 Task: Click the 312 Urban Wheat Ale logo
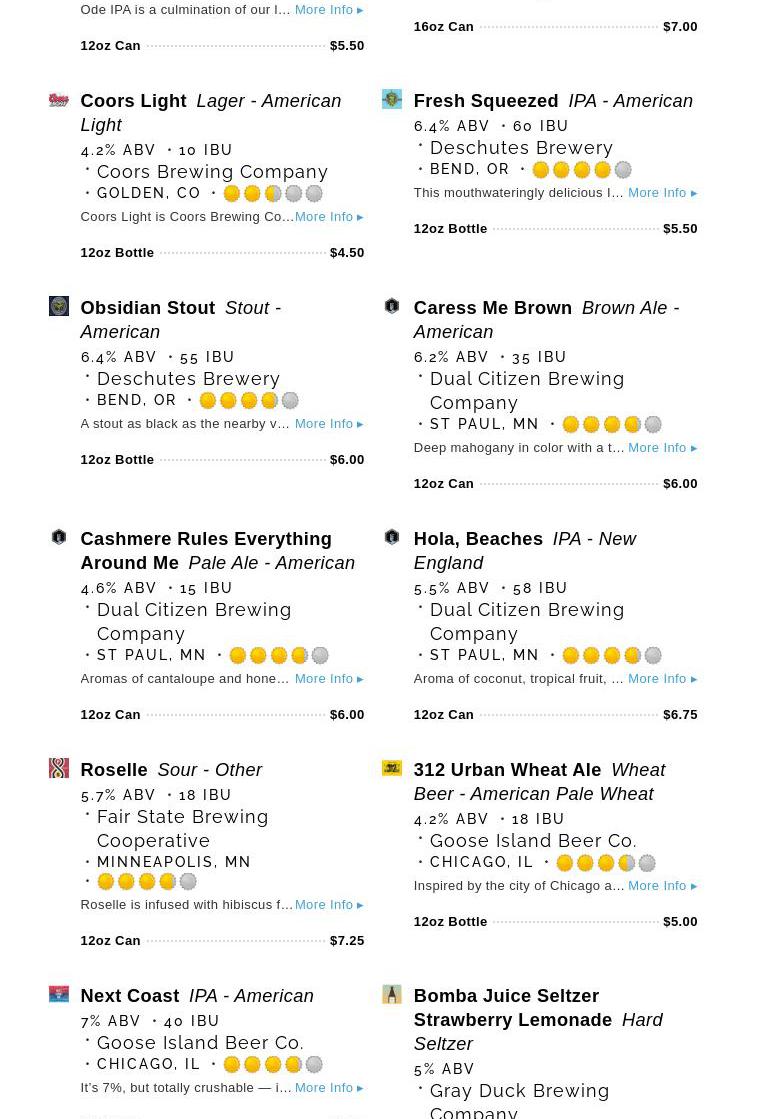click(392, 768)
